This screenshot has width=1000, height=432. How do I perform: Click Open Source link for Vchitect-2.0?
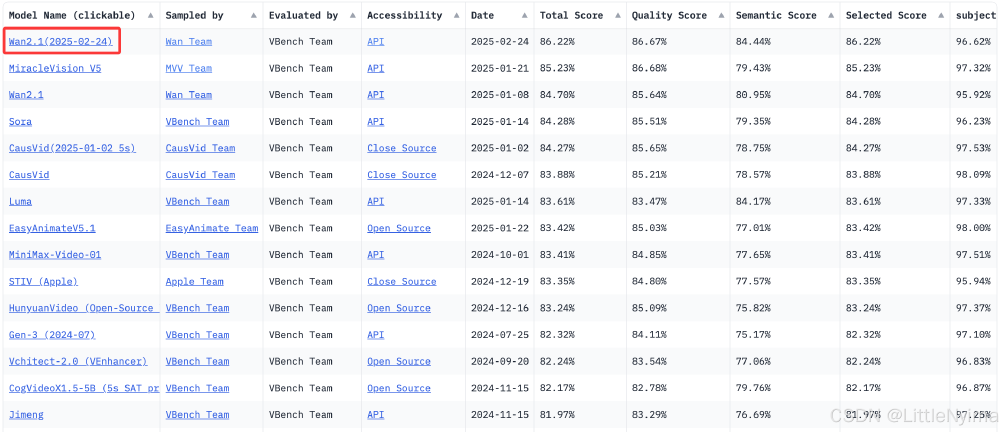[x=399, y=362]
